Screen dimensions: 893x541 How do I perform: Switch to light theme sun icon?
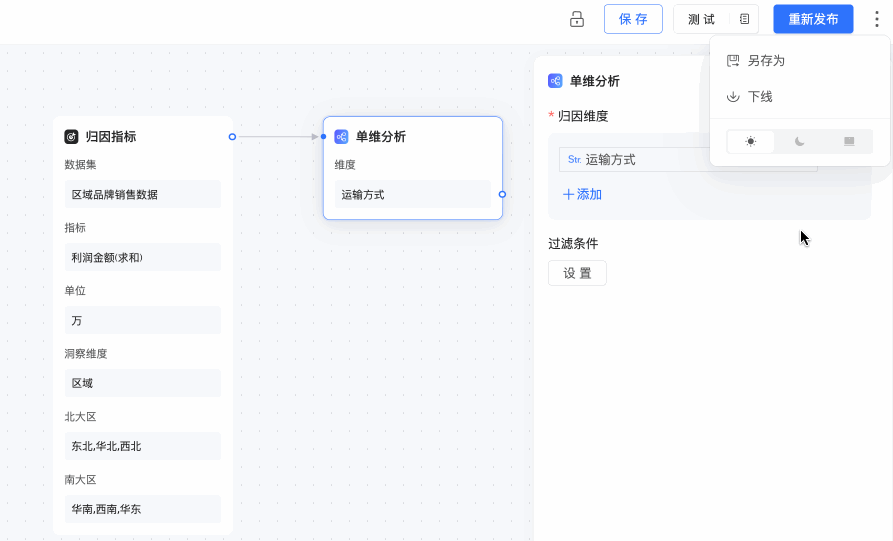pyautogui.click(x=751, y=142)
